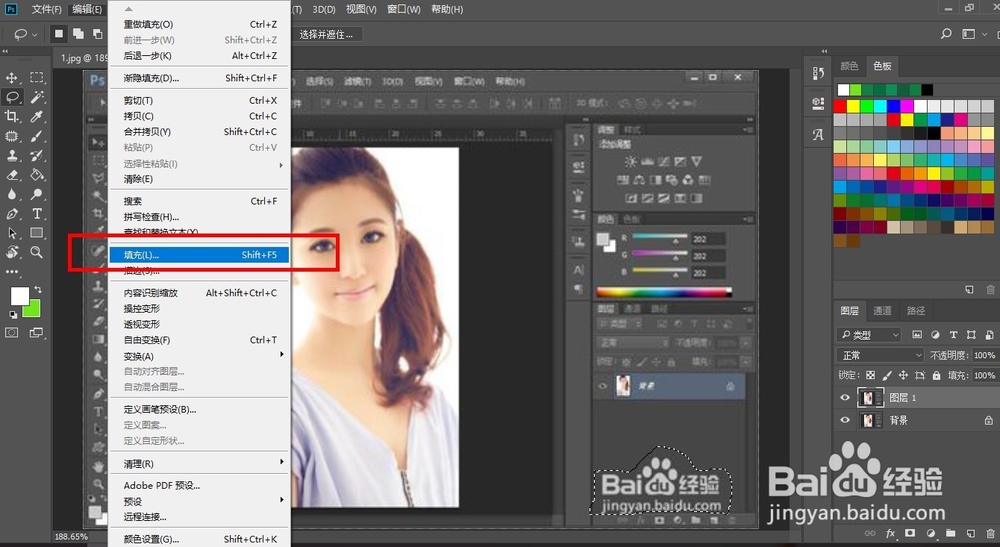This screenshot has width=1000, height=547.
Task: Select the Rectangle shape tool
Action: coord(37,233)
